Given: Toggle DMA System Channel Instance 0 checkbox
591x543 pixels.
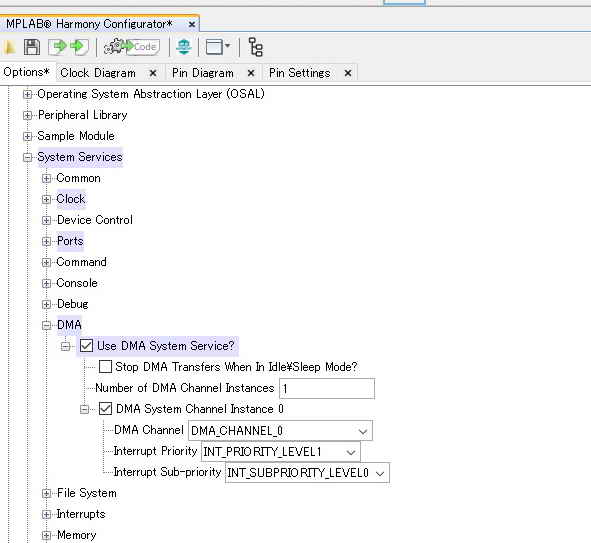Looking at the screenshot, I should pos(105,408).
